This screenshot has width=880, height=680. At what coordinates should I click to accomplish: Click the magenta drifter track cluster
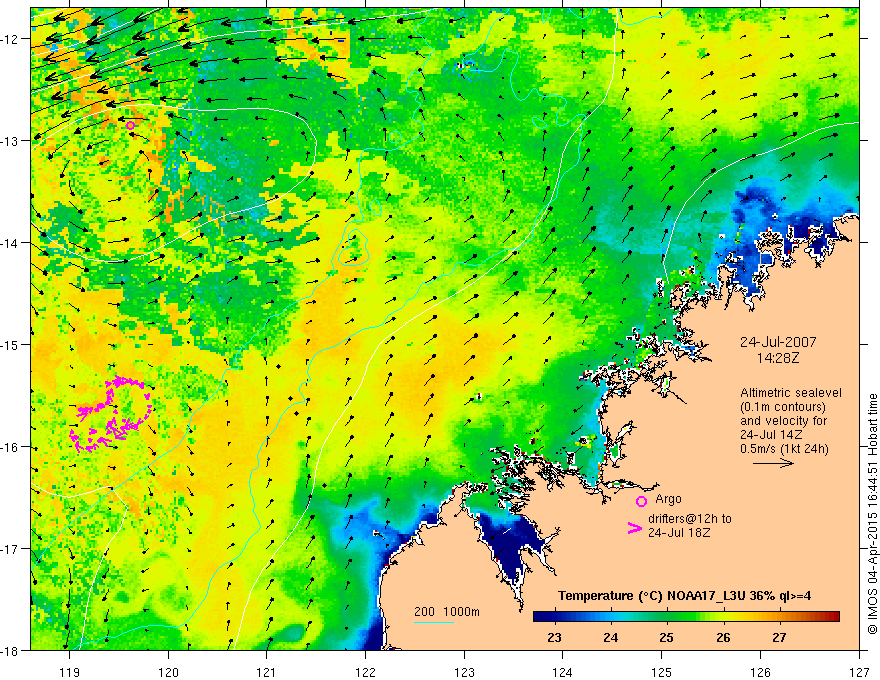pyautogui.click(x=111, y=415)
